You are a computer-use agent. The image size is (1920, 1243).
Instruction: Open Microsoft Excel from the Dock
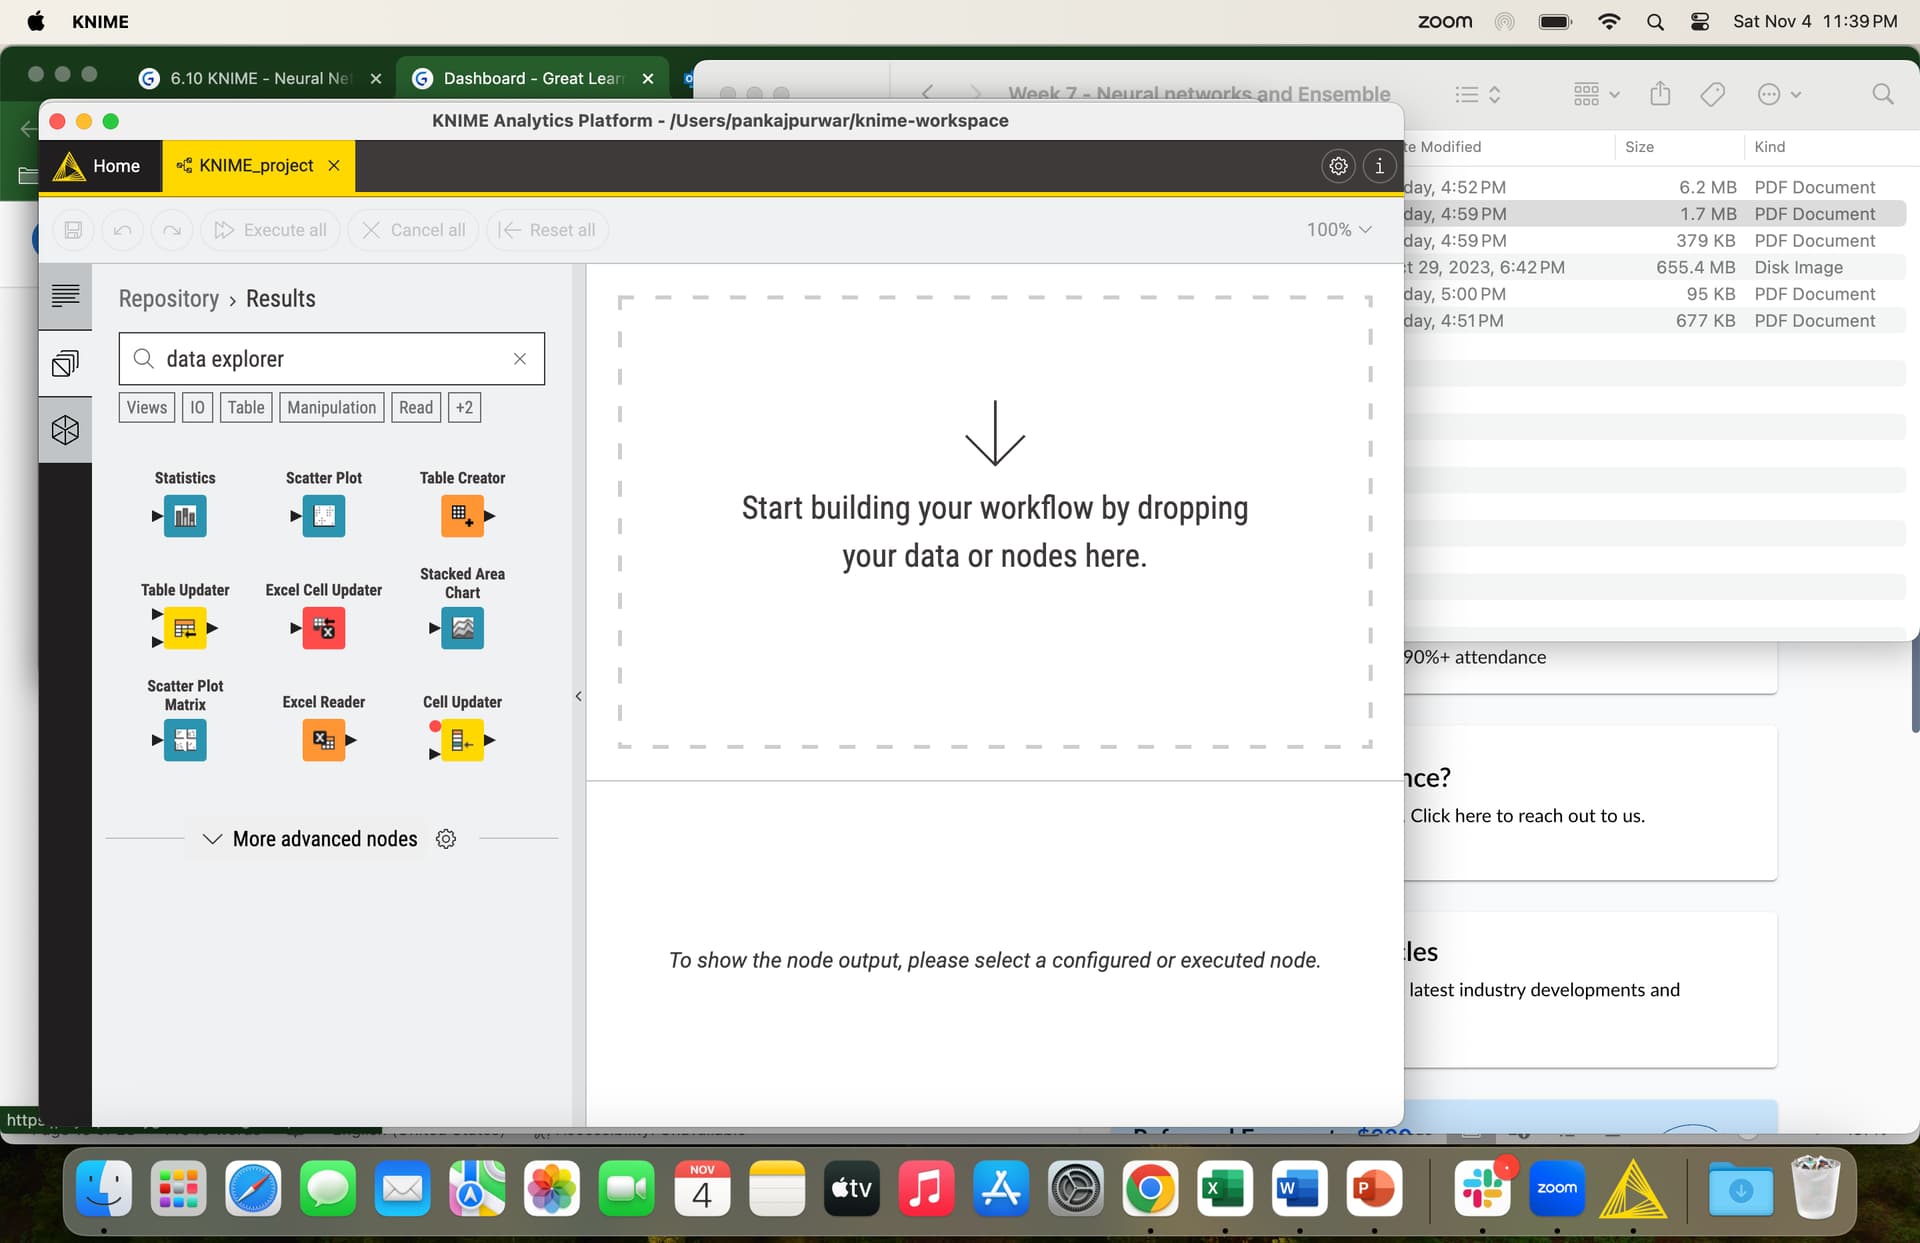[x=1225, y=1188]
